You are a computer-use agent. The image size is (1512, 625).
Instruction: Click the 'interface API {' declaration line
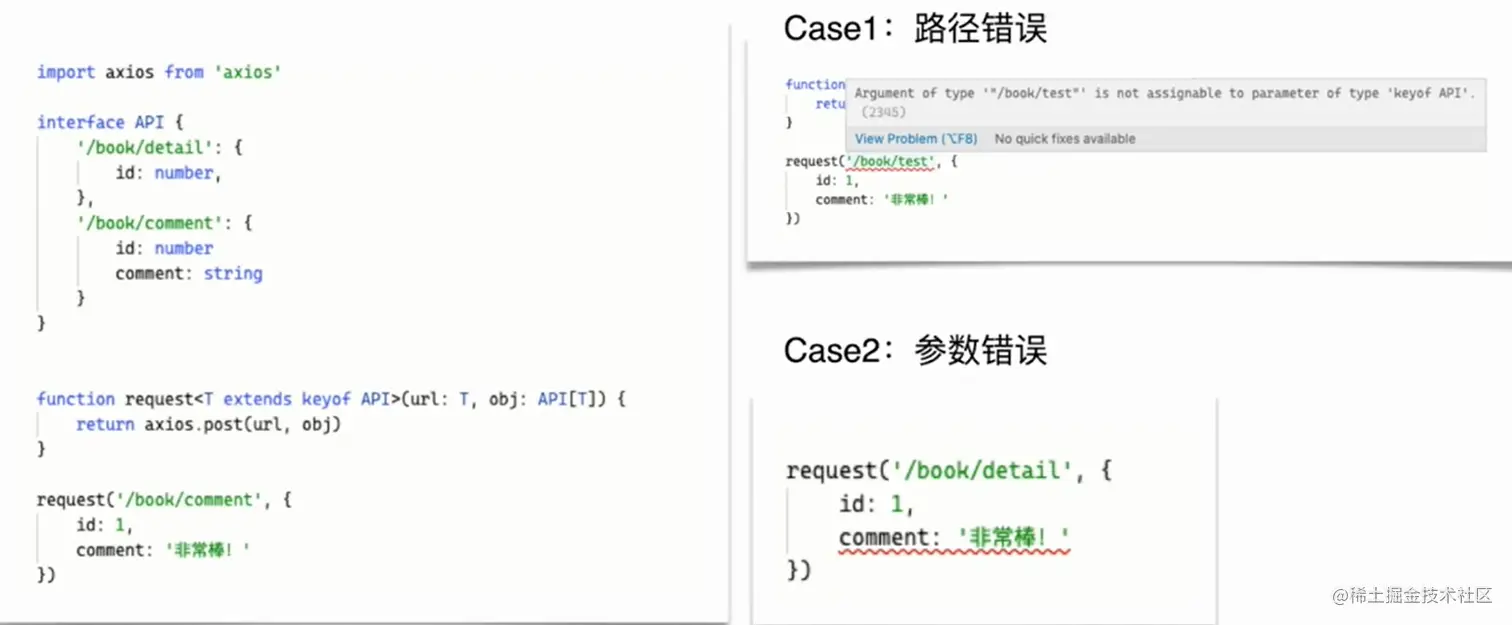111,122
